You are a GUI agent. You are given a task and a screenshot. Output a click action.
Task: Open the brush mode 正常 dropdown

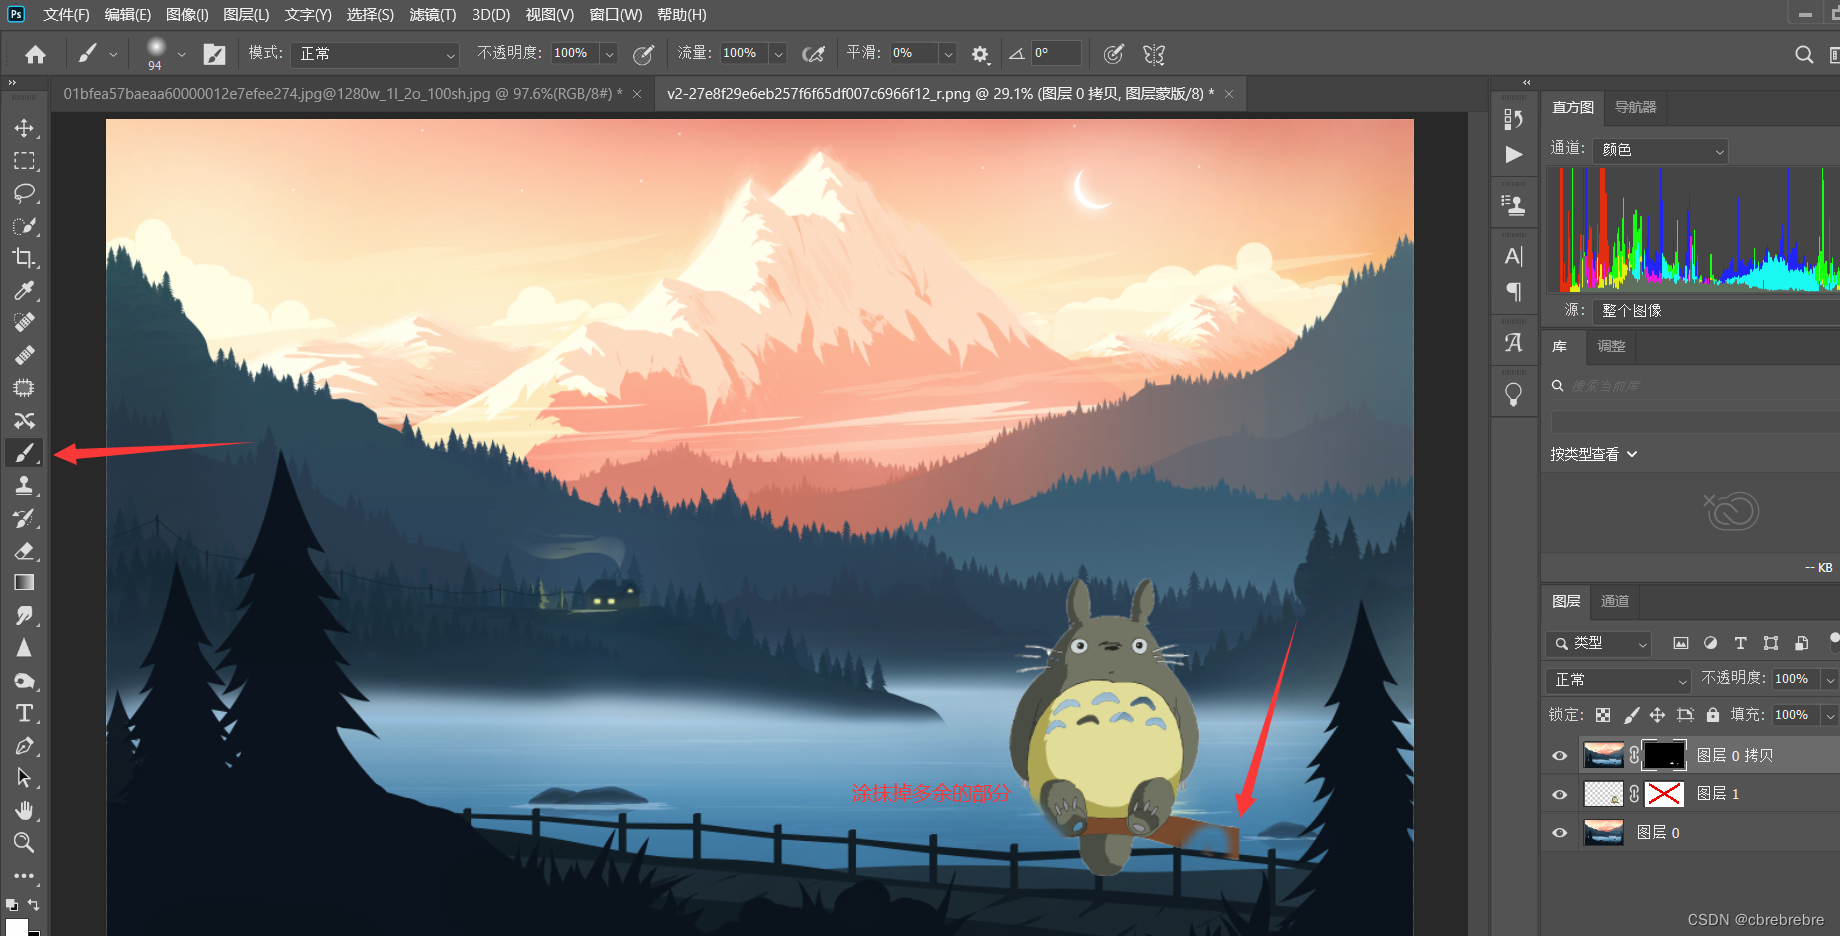(x=375, y=54)
